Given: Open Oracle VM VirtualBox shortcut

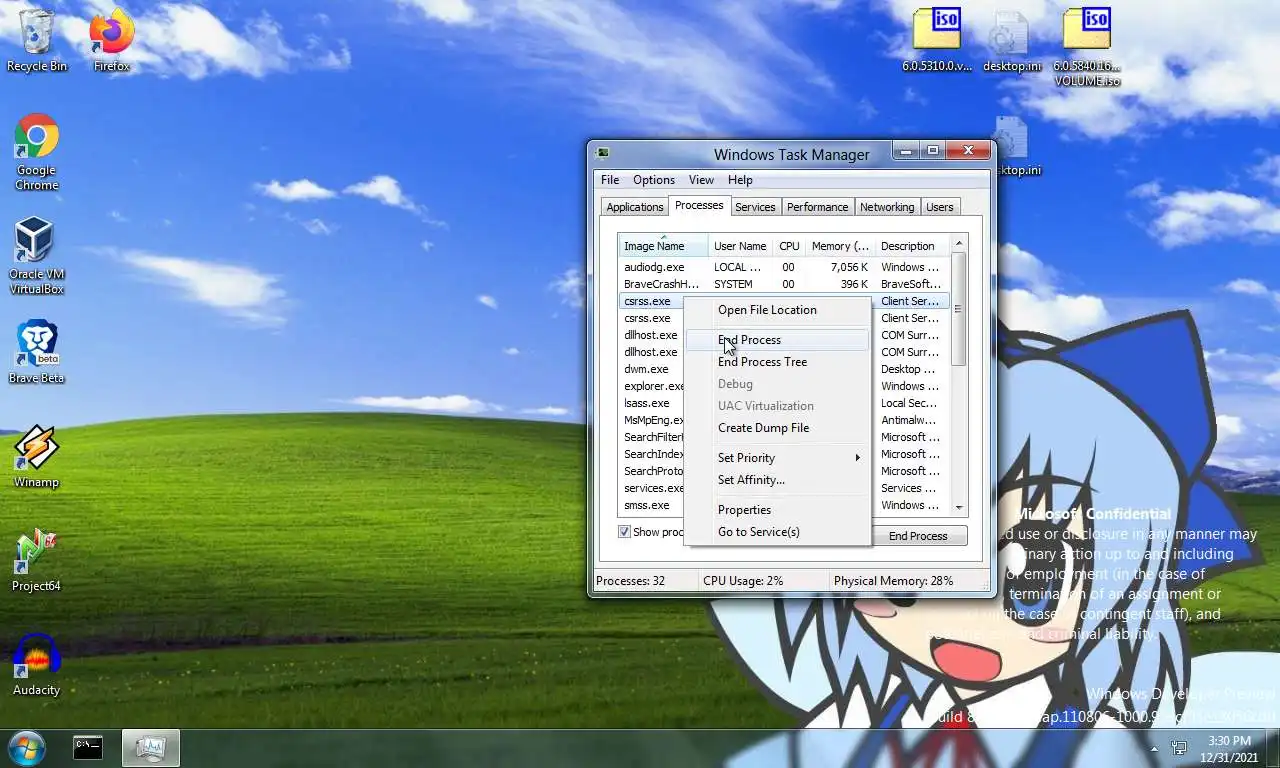Looking at the screenshot, I should [37, 256].
